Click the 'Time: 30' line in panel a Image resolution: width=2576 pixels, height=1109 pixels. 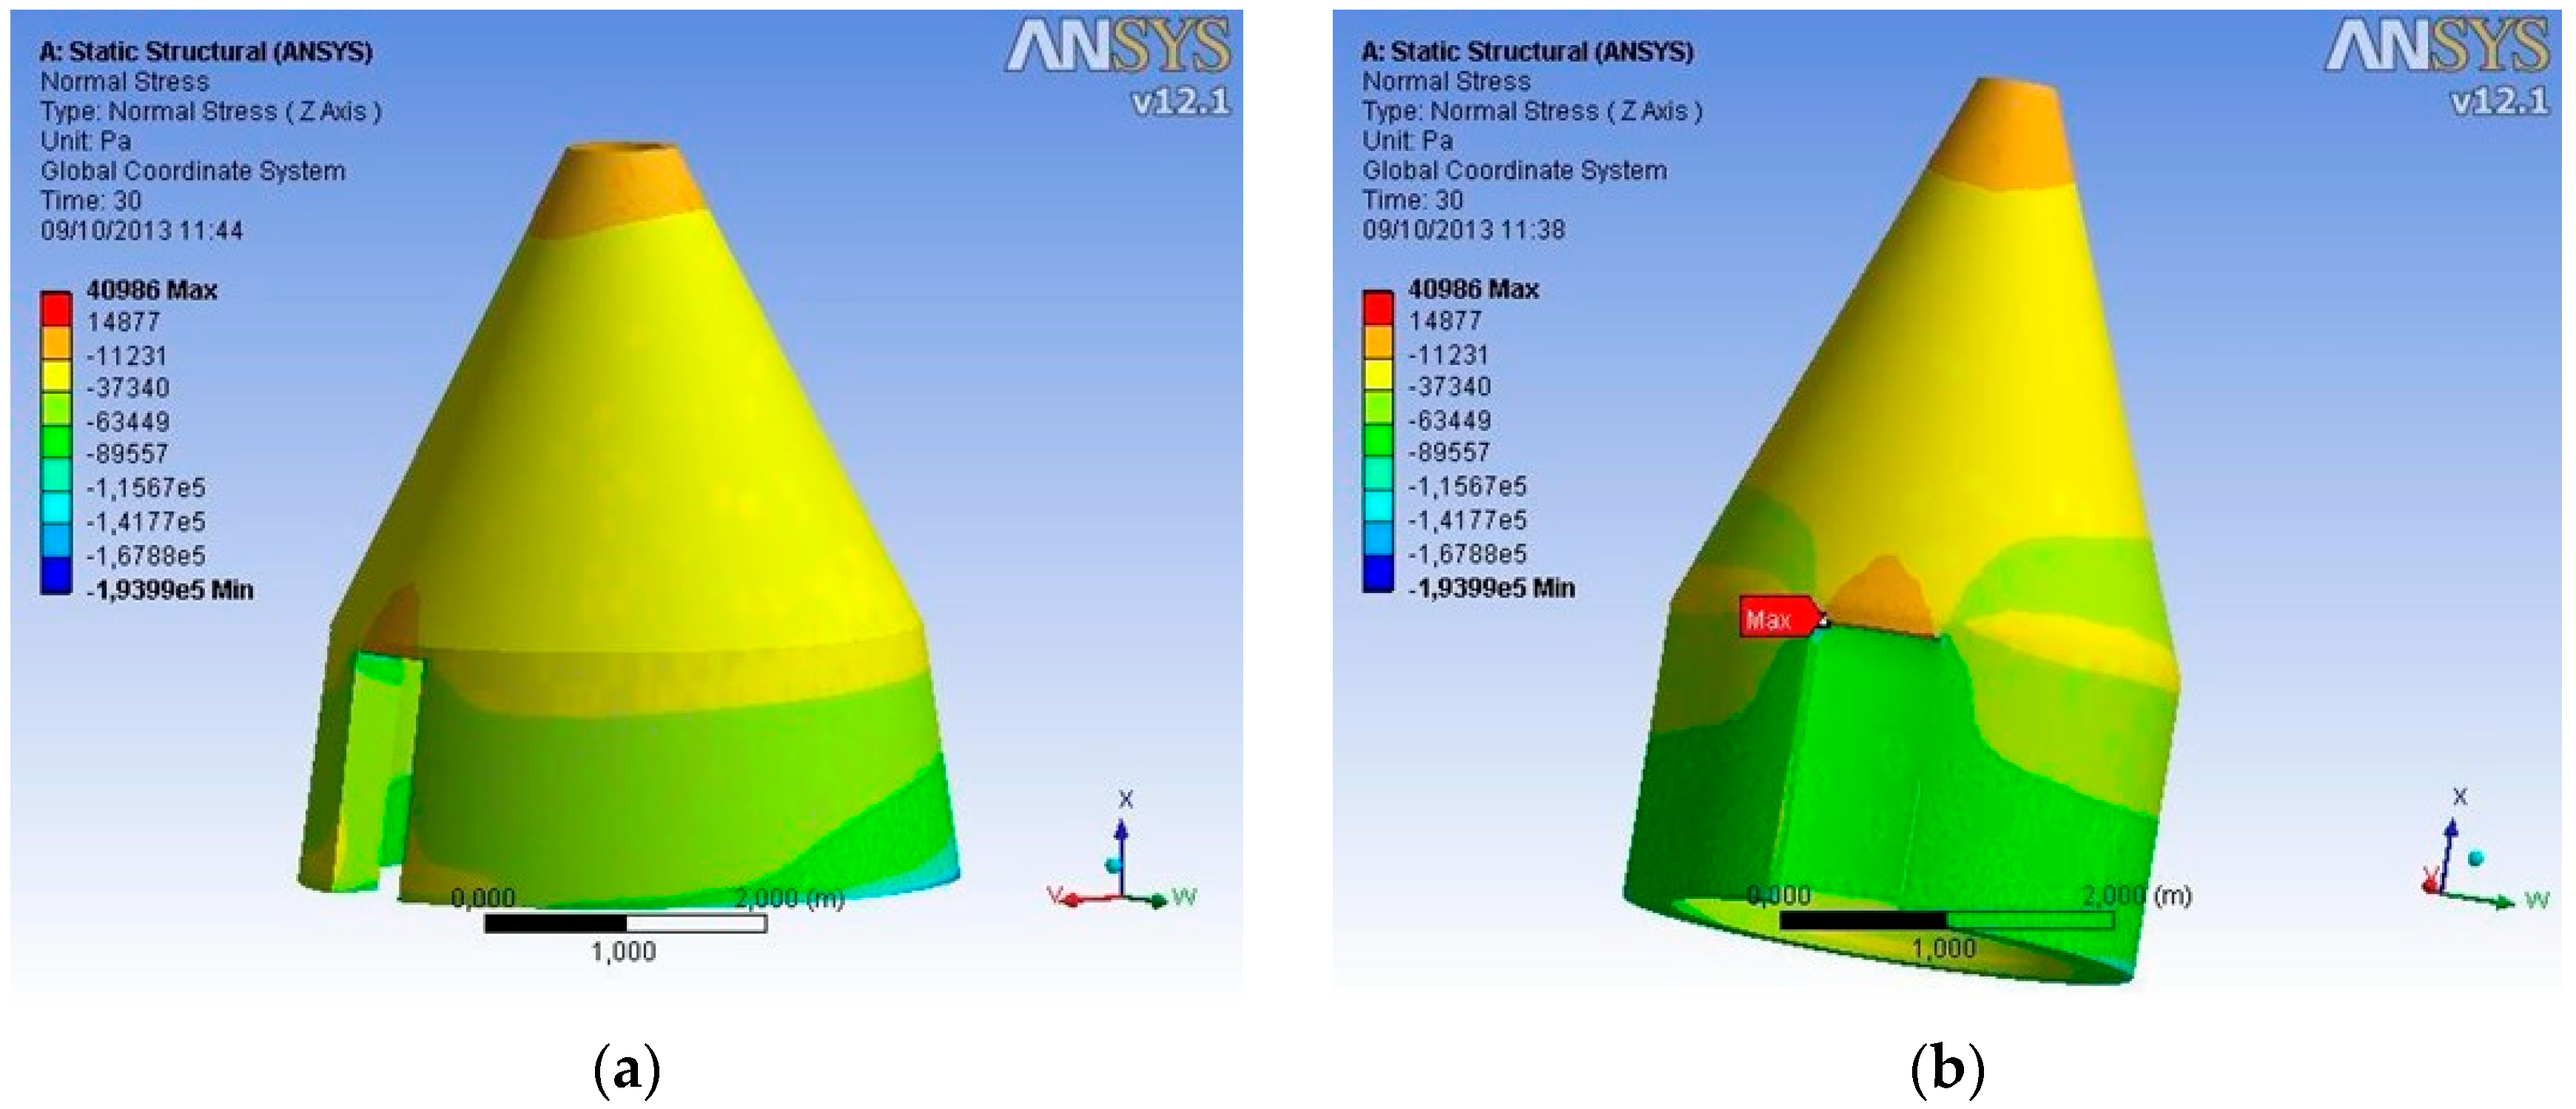coord(90,201)
